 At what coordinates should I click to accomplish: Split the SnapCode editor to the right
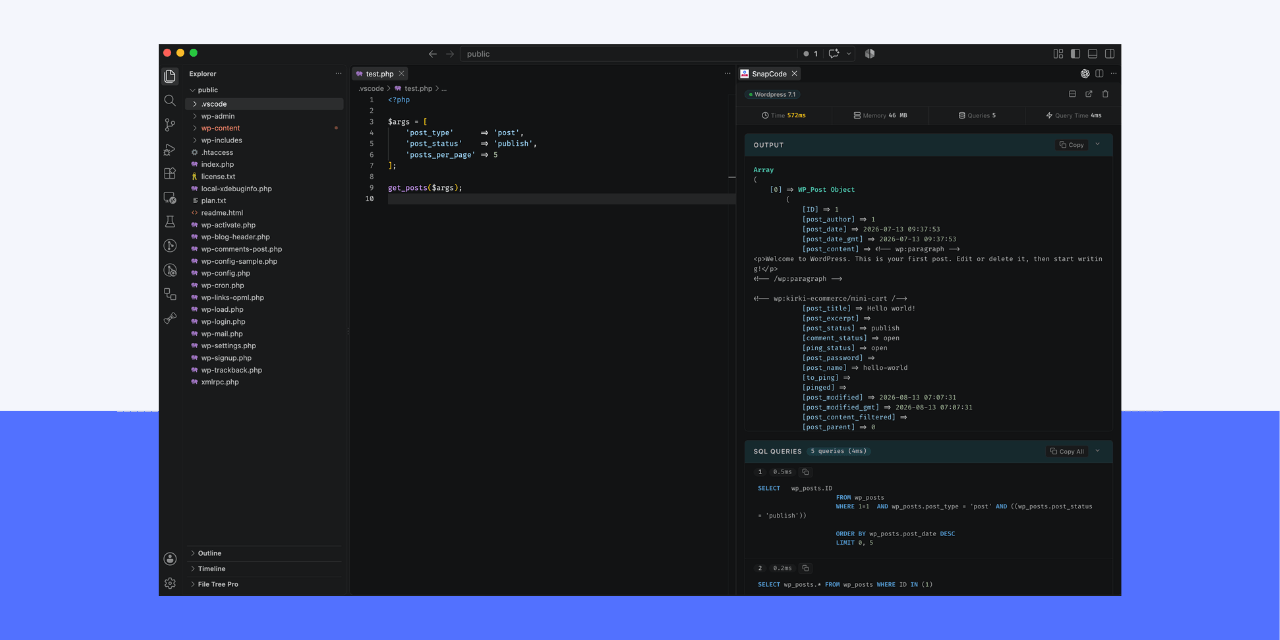pyautogui.click(x=1099, y=73)
